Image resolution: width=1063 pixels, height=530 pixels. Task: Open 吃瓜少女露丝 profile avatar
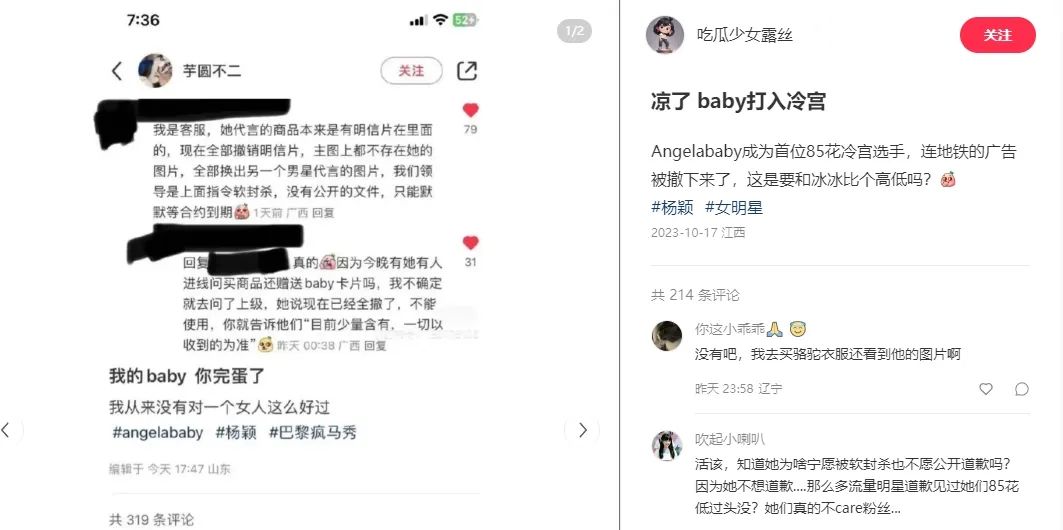pos(664,35)
